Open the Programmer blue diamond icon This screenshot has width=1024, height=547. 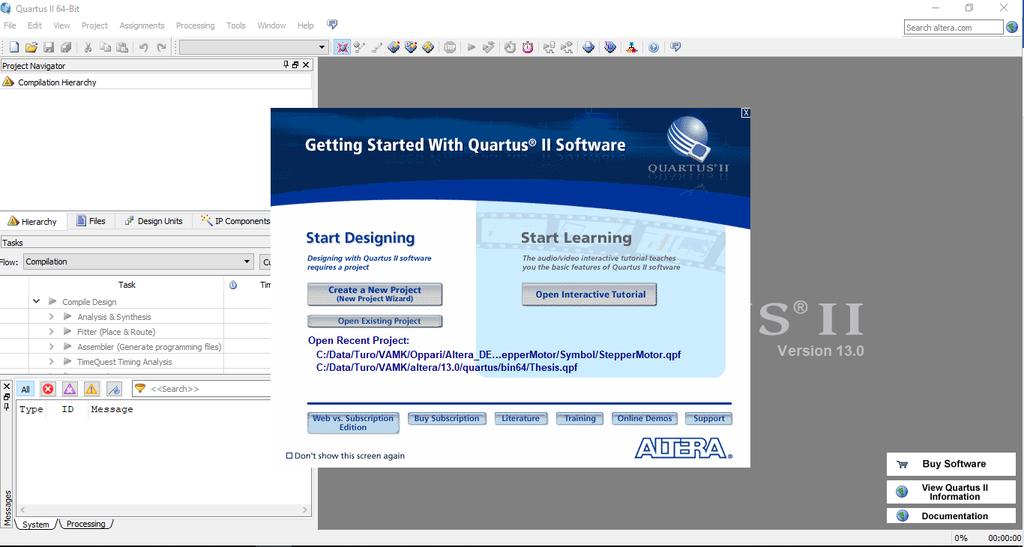click(610, 47)
